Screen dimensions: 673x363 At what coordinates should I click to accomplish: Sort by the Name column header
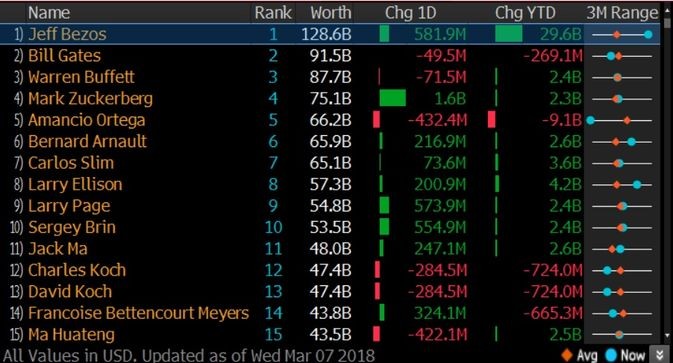point(49,12)
